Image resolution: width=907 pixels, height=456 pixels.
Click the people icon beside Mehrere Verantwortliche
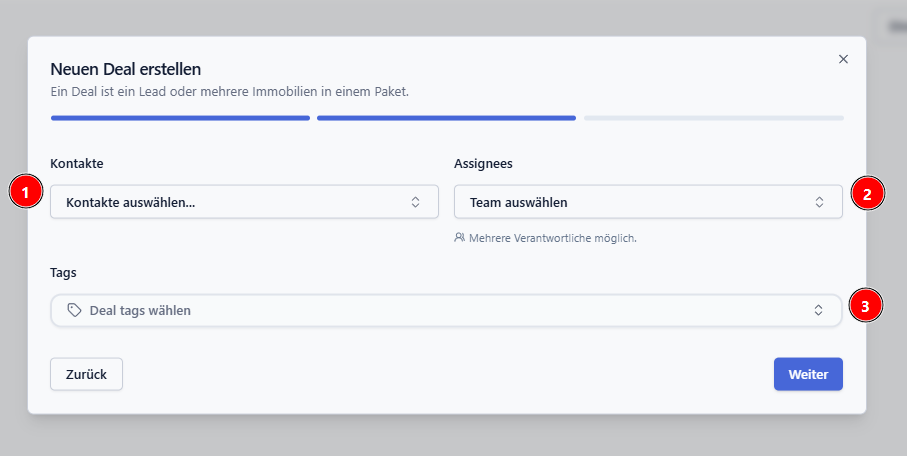[459, 238]
